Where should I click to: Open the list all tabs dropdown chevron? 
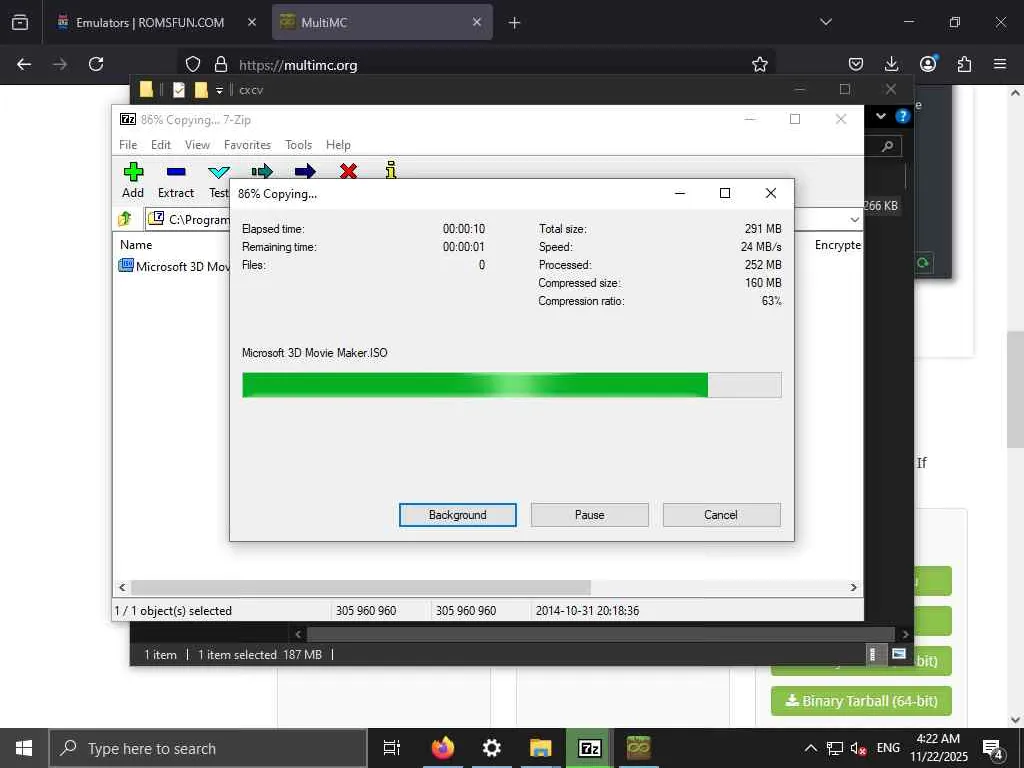[825, 22]
